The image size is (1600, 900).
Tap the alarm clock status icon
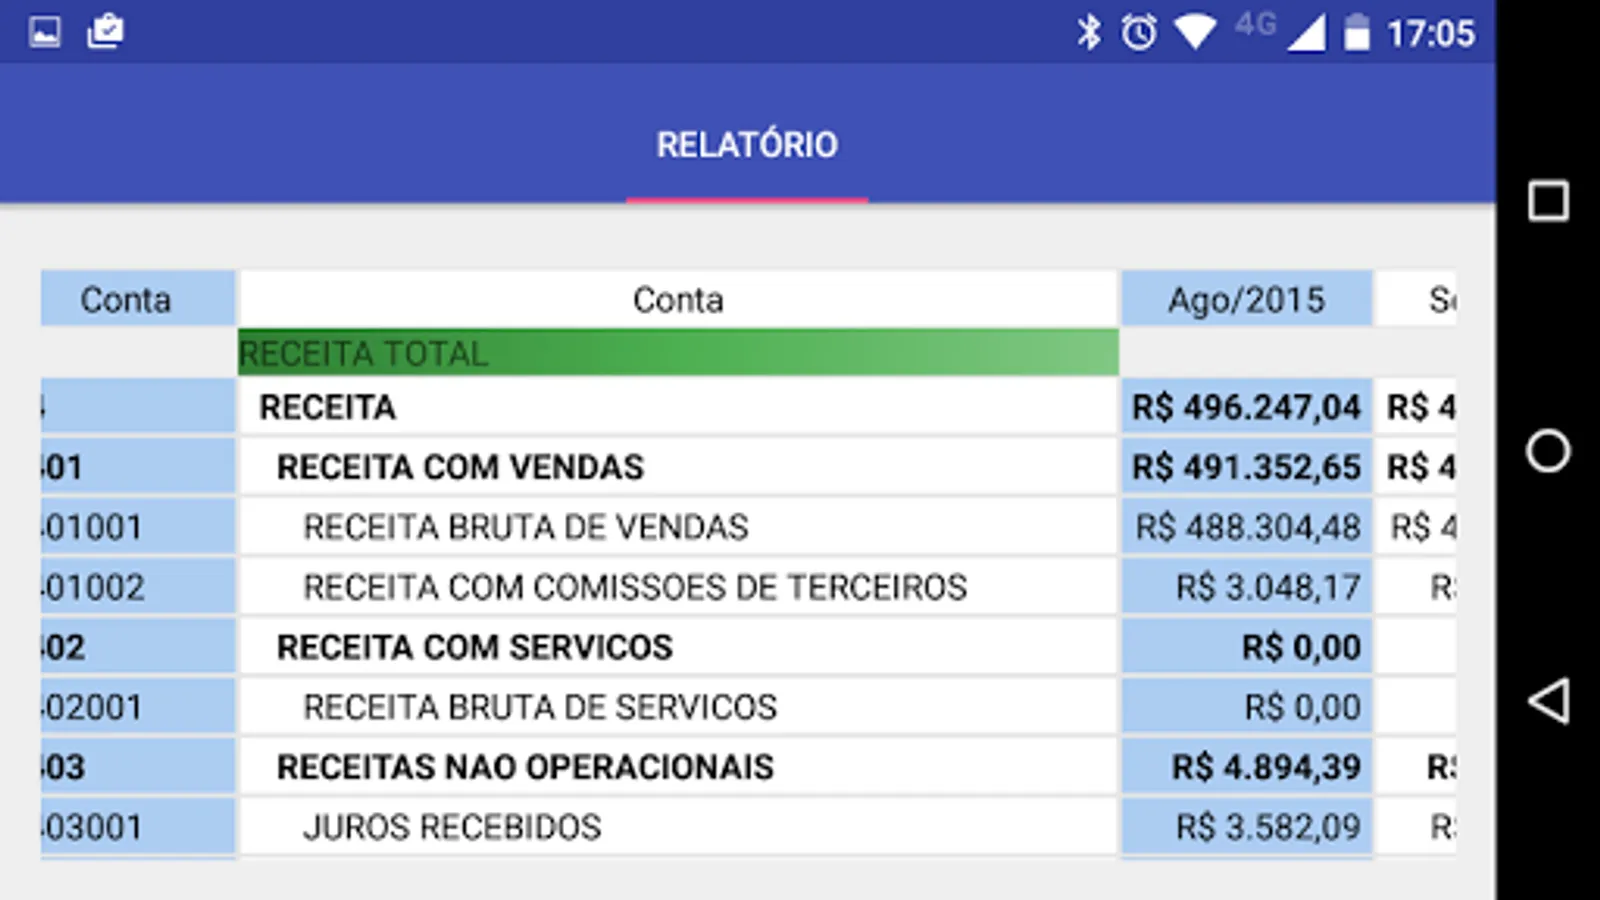(1139, 32)
